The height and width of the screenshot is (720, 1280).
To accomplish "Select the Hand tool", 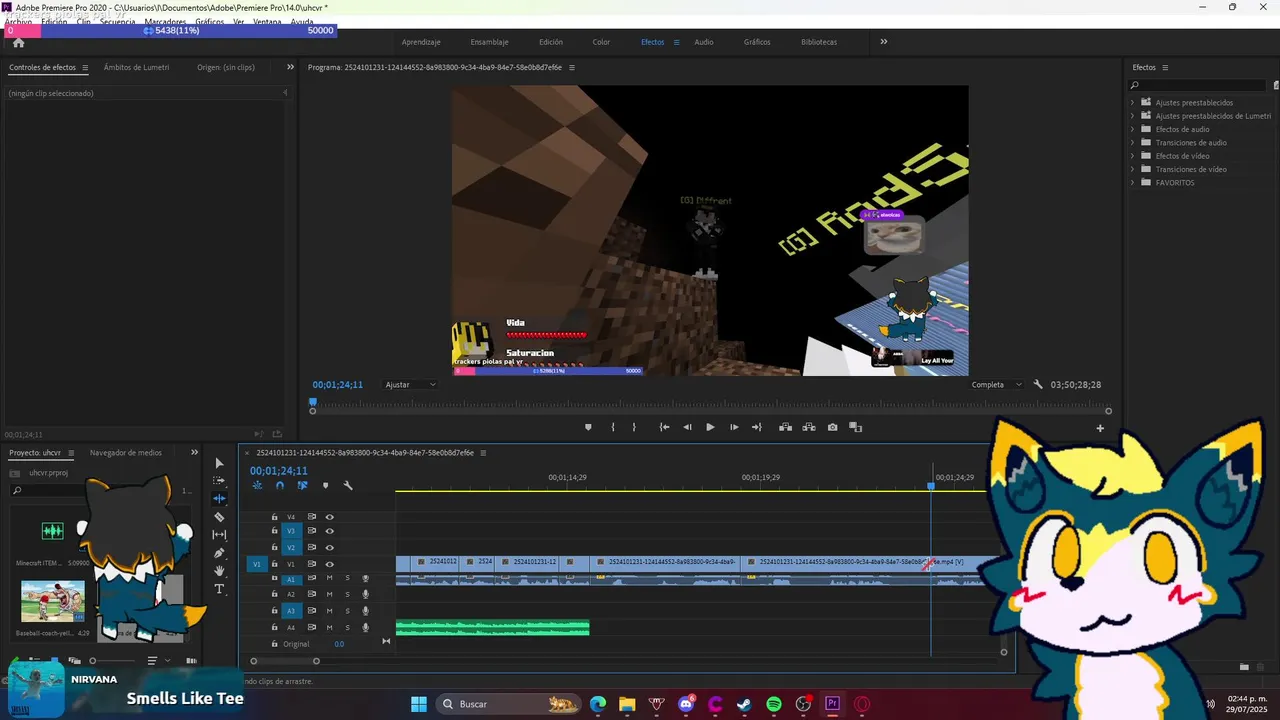I will 219,571.
